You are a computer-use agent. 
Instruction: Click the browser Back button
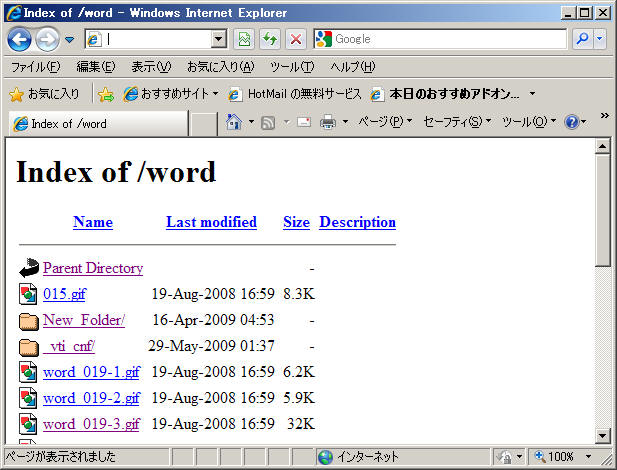pyautogui.click(x=19, y=39)
